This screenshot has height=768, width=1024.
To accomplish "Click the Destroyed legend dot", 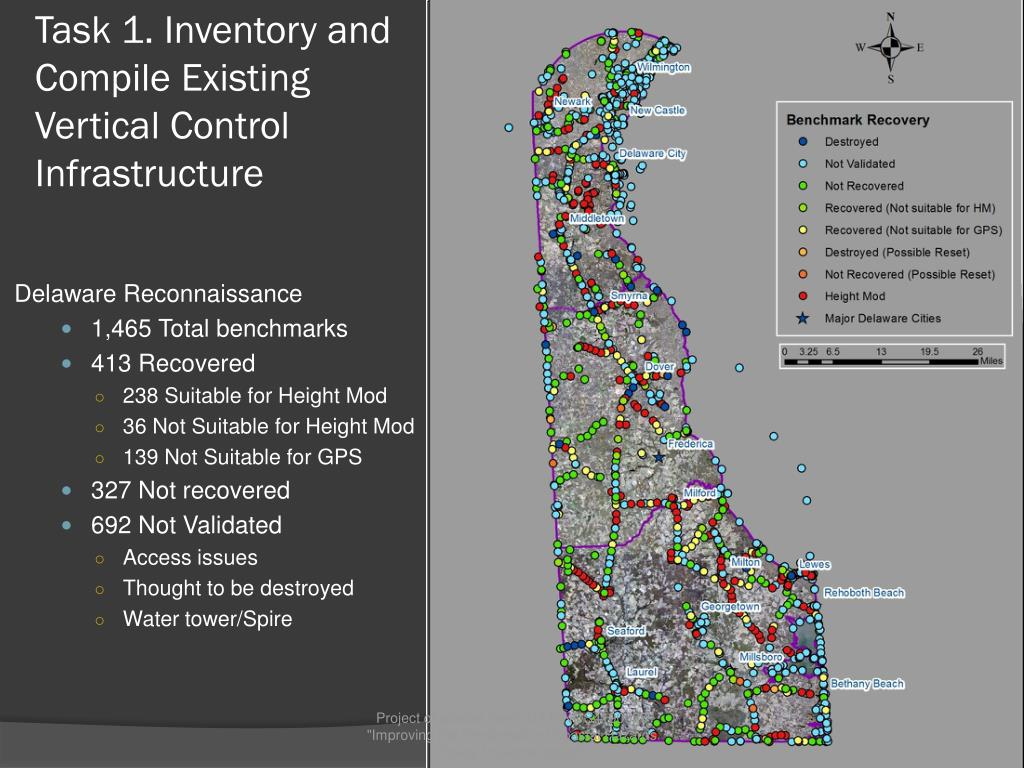I will (x=803, y=141).
